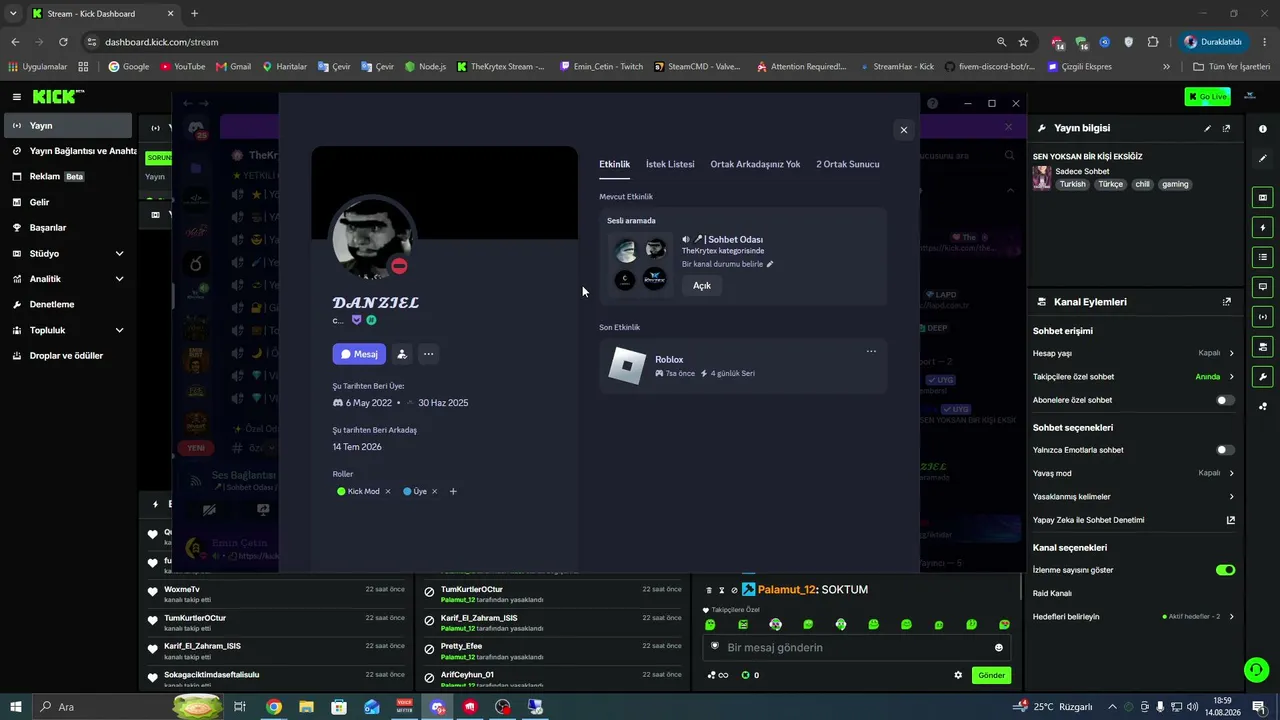Open the 2 Ortak Sunucu tab
1280x720 pixels.
click(x=848, y=164)
